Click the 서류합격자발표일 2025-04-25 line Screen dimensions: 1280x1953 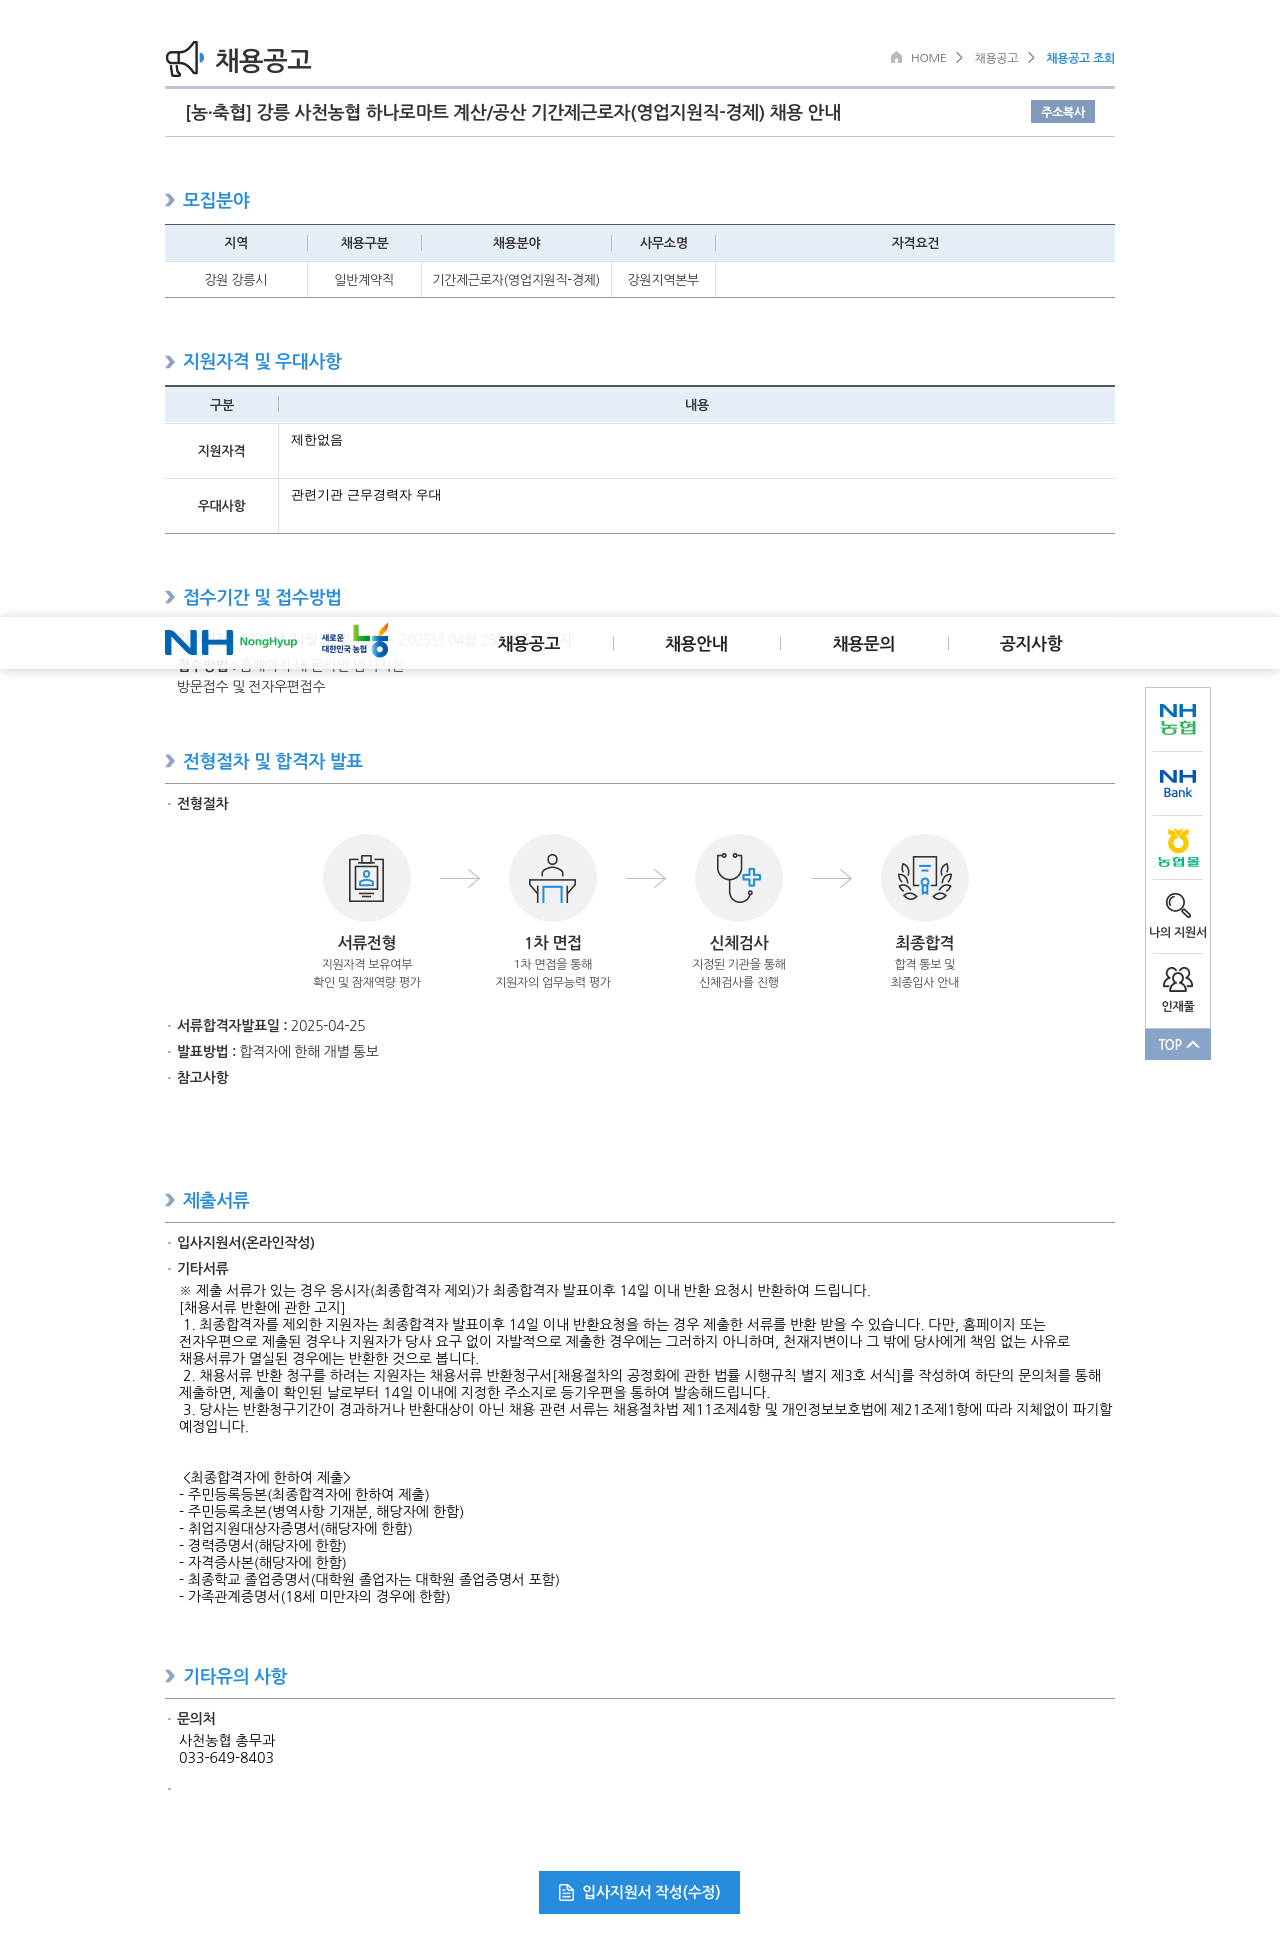[271, 1025]
